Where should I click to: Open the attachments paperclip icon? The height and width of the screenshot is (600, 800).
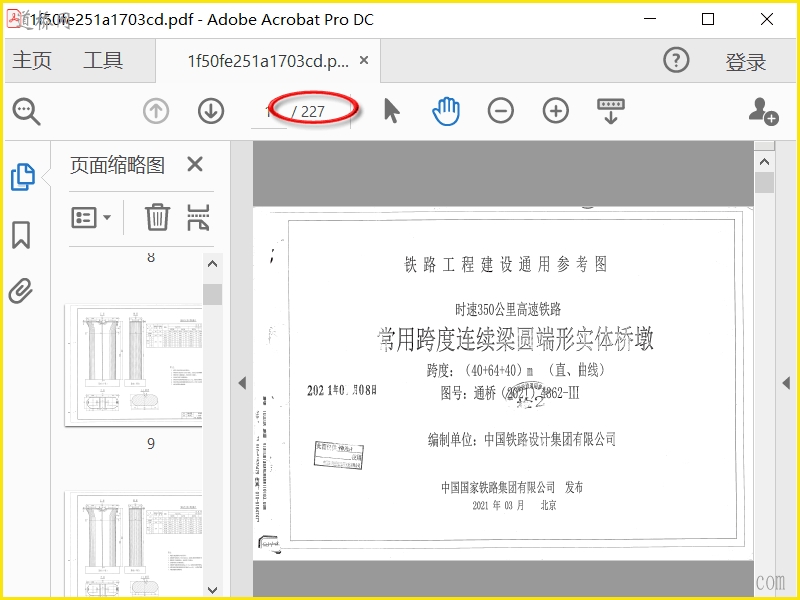pyautogui.click(x=21, y=291)
